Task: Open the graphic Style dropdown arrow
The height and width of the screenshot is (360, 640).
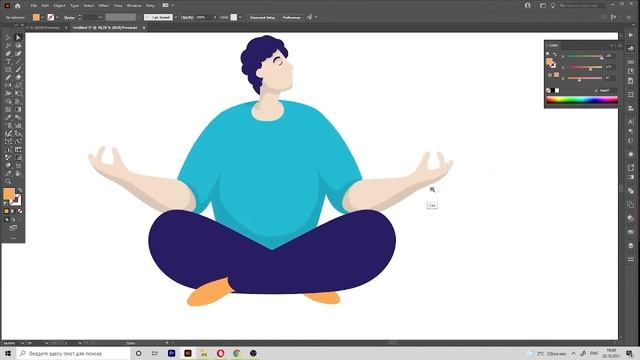Action: tap(240, 17)
